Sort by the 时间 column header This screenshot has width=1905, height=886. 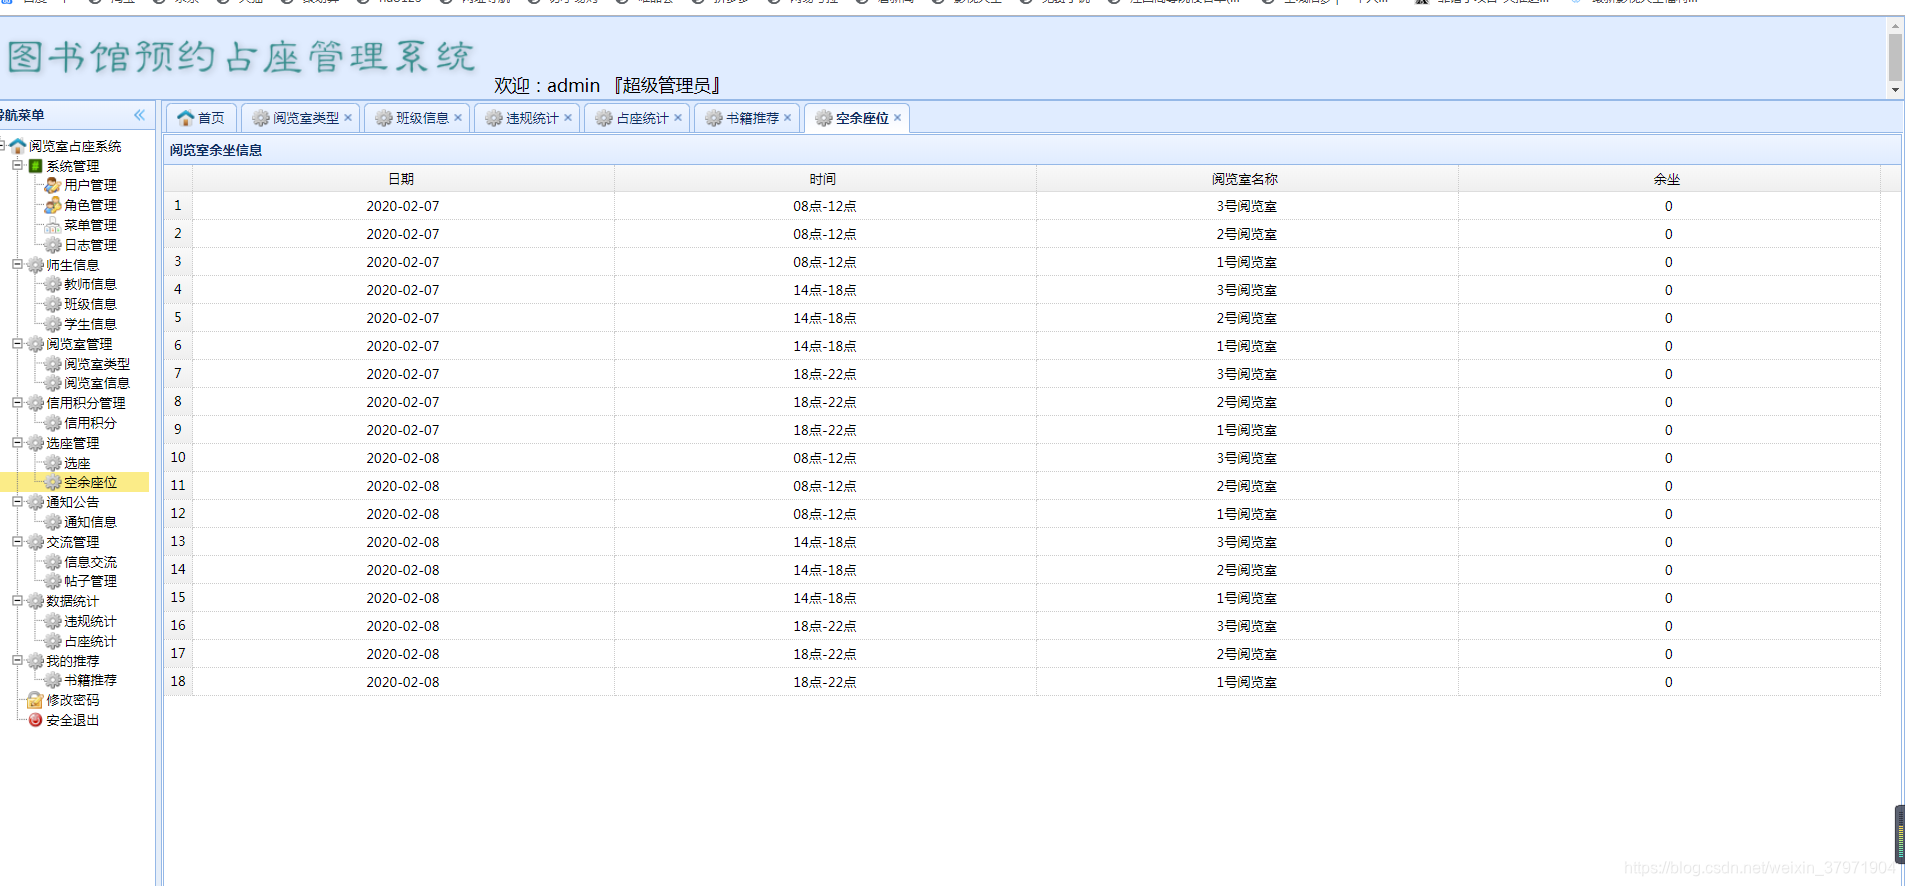coord(825,179)
